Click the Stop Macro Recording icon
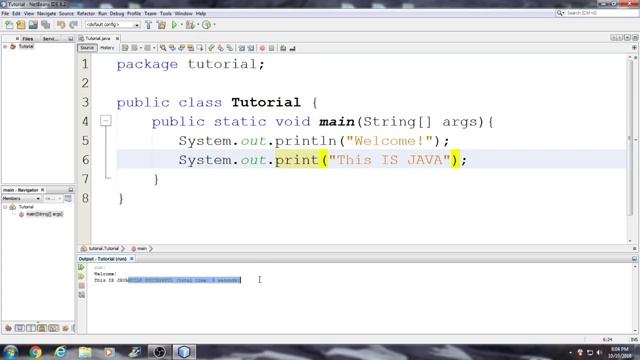 [271, 48]
